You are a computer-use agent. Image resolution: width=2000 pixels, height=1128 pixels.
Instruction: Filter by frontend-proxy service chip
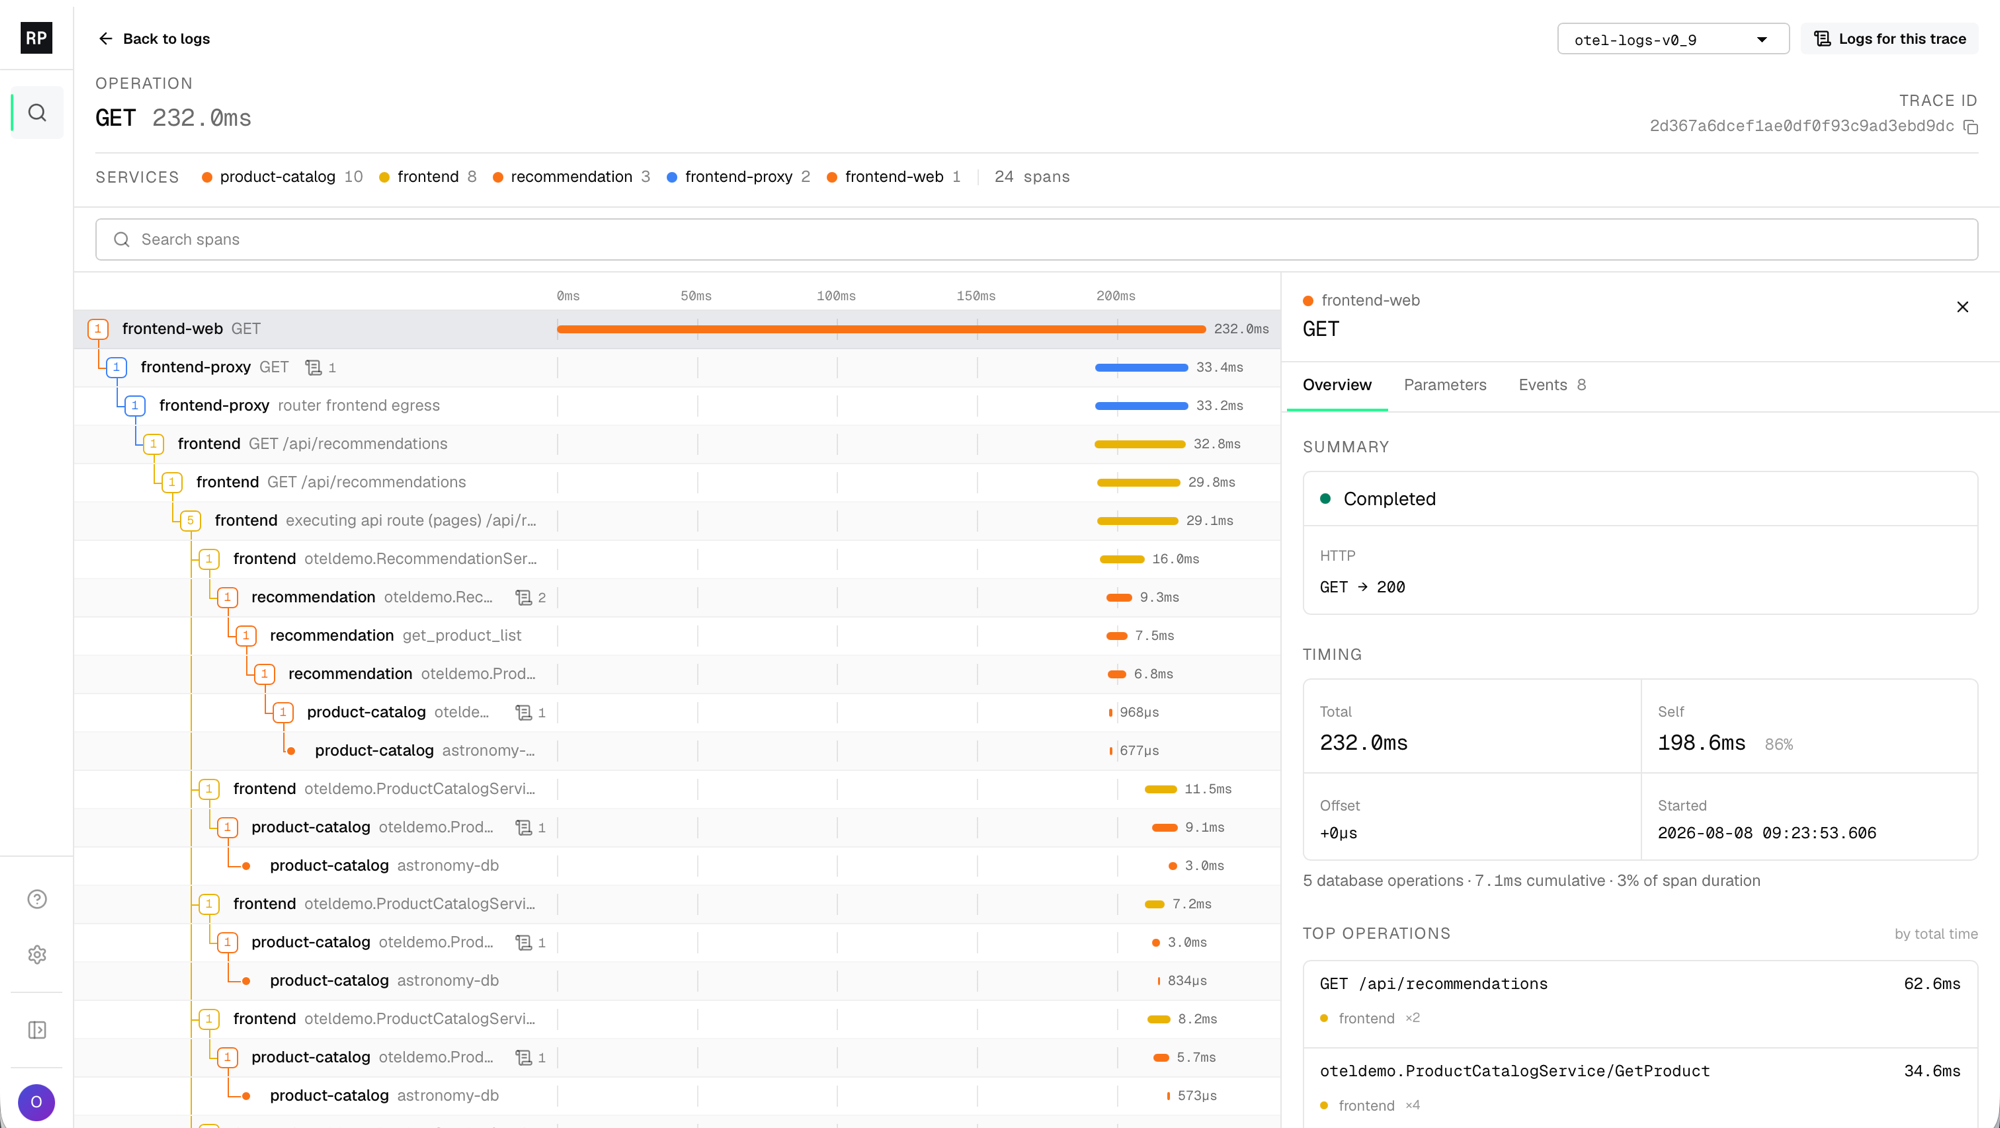(x=738, y=177)
